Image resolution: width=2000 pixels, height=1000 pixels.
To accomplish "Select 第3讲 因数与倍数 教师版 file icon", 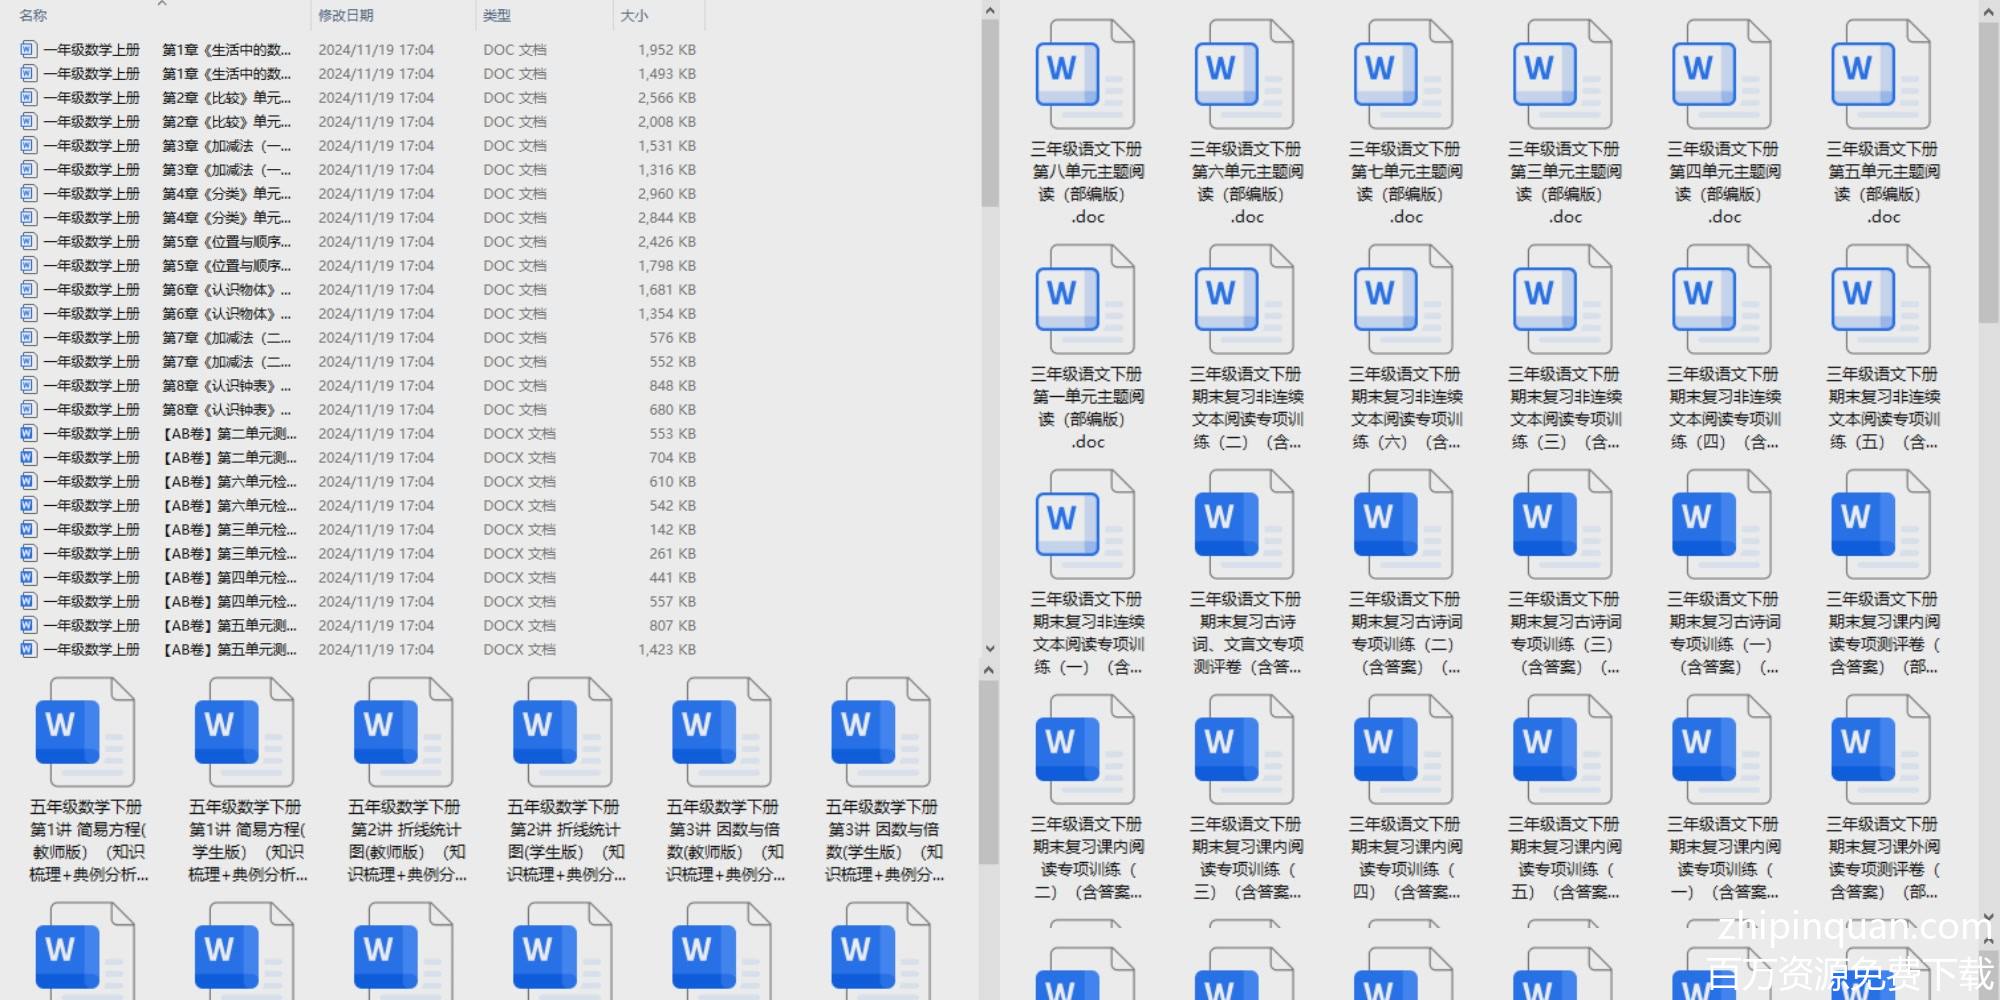I will point(722,732).
